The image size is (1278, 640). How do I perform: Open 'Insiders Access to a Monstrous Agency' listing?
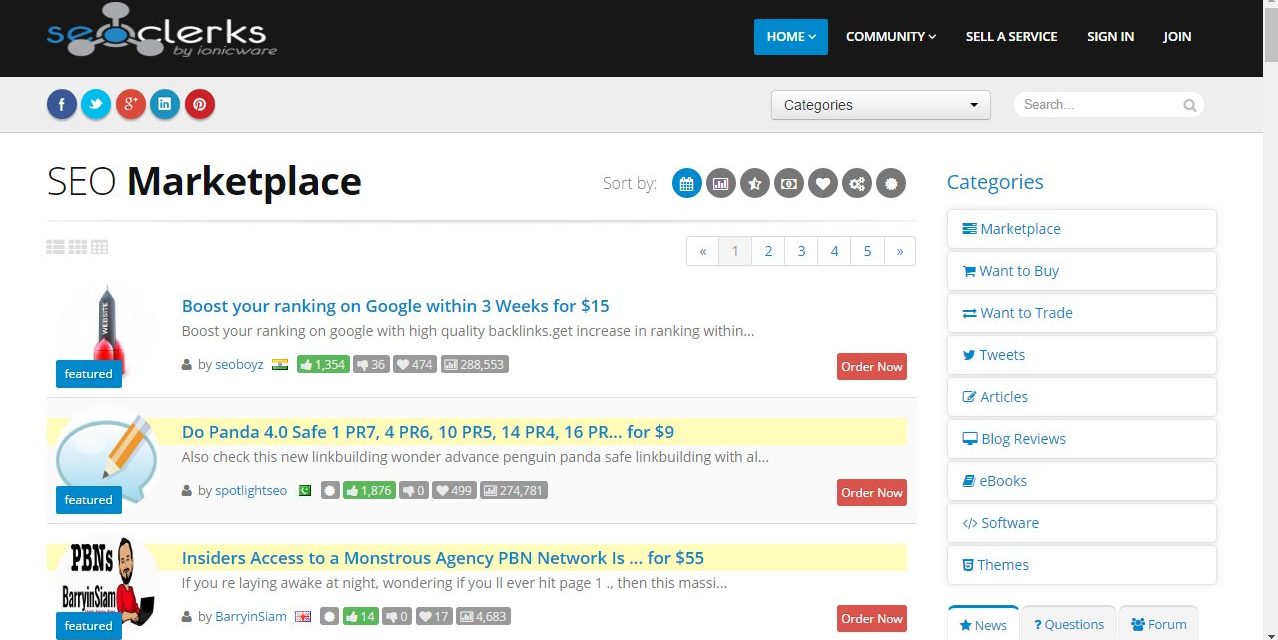443,558
